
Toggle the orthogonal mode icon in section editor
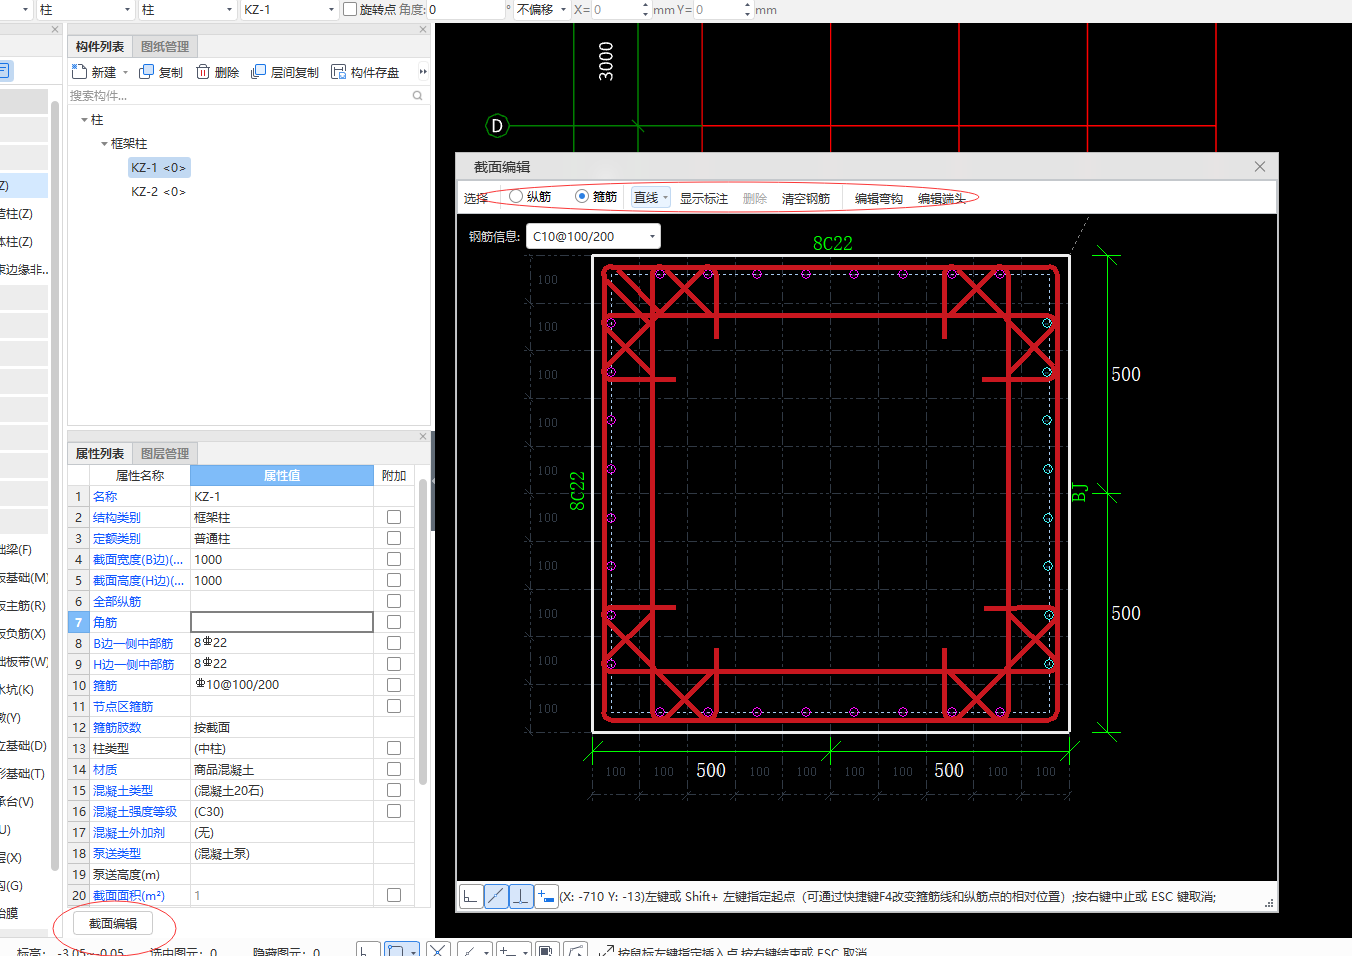click(x=471, y=896)
